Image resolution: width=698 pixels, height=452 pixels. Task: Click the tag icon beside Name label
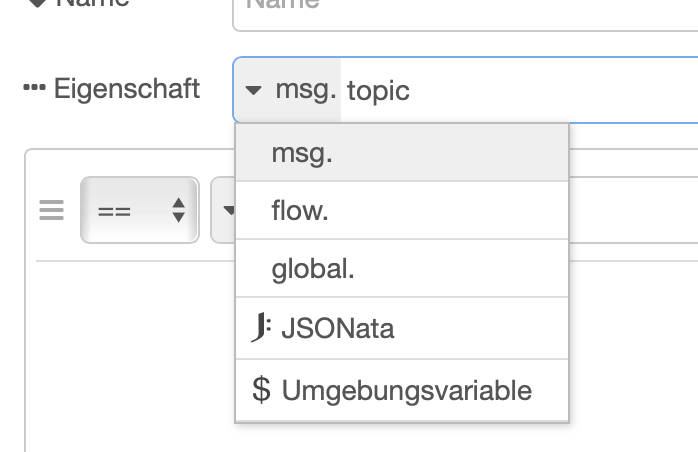38,3
